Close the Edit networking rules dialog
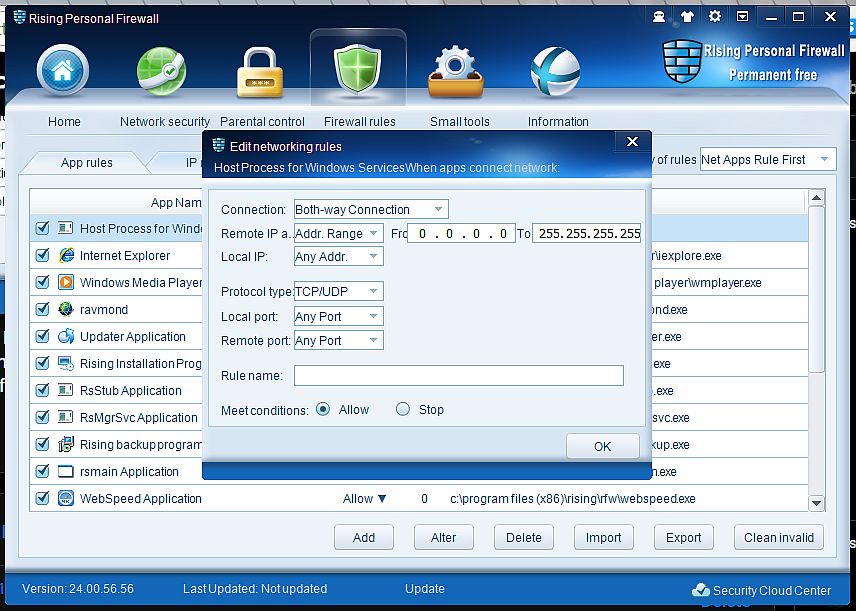The image size is (856, 611). (x=632, y=141)
